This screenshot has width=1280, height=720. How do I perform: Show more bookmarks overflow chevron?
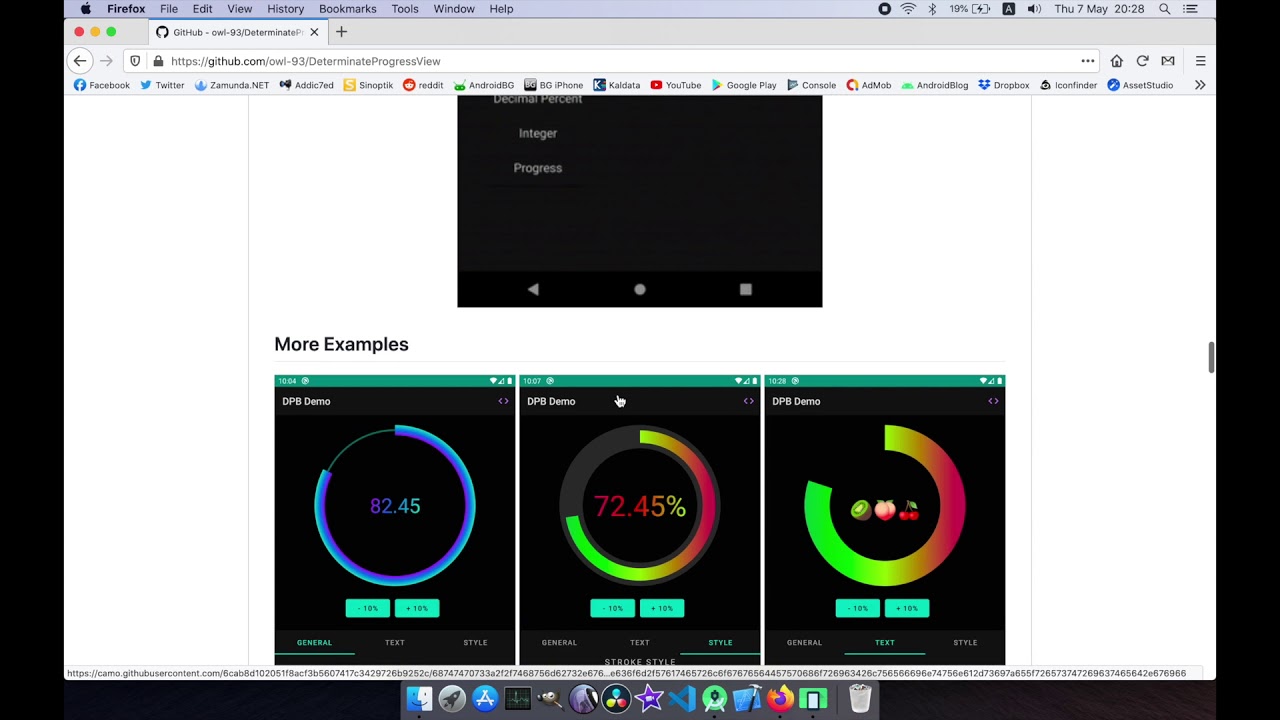point(1200,85)
